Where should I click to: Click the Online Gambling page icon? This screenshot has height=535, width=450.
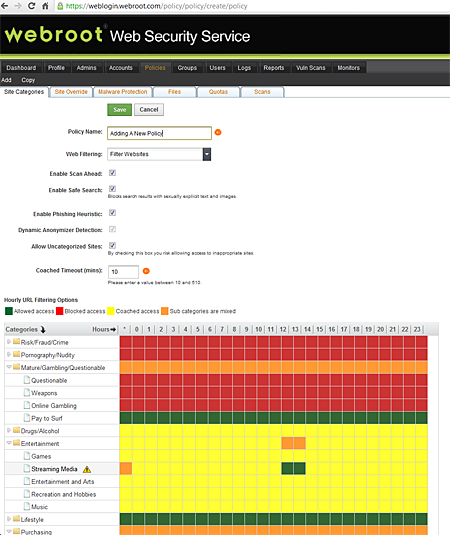tap(27, 405)
